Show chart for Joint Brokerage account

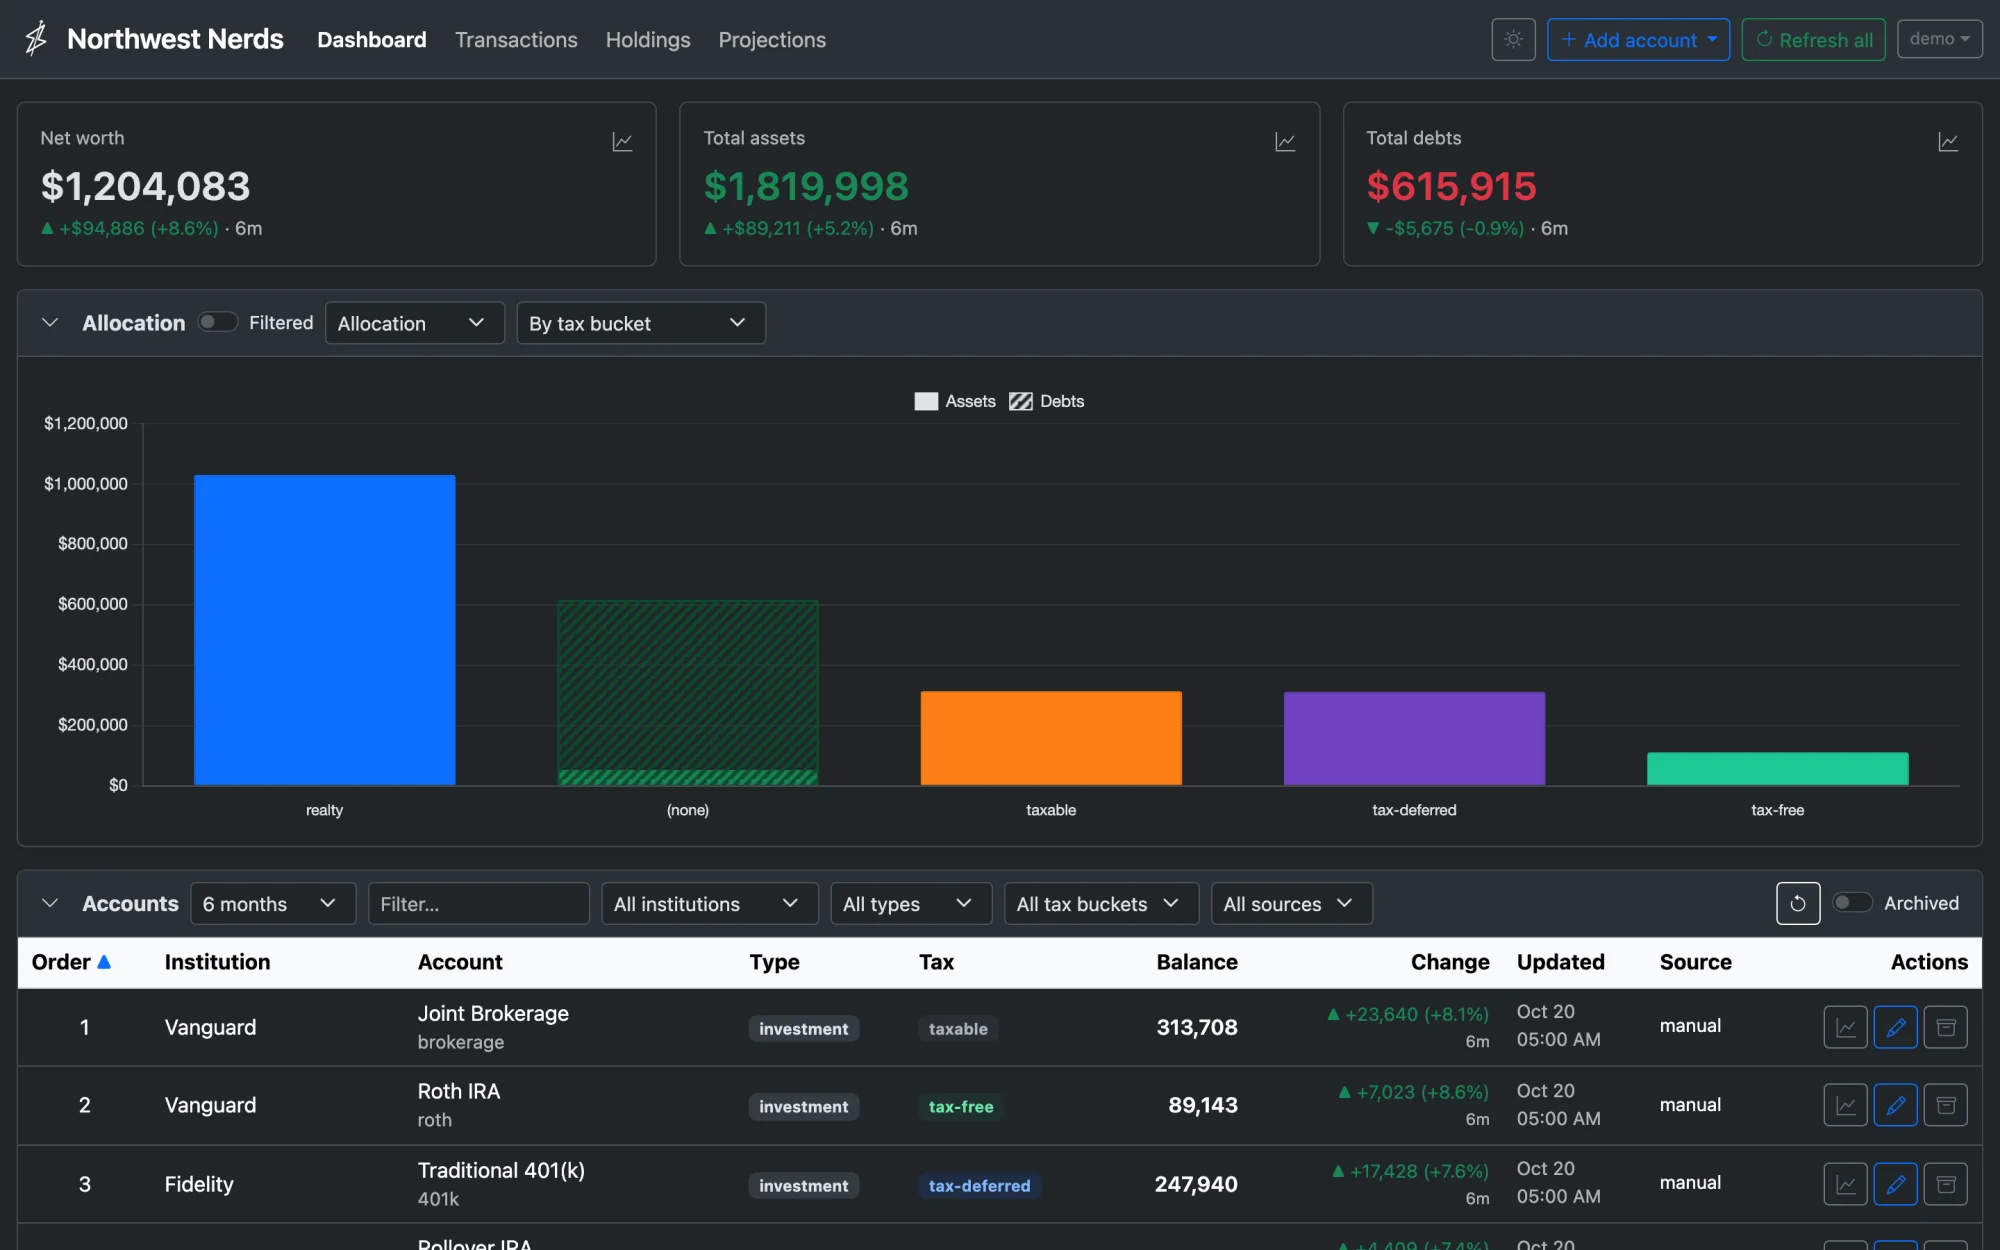tap(1845, 1027)
